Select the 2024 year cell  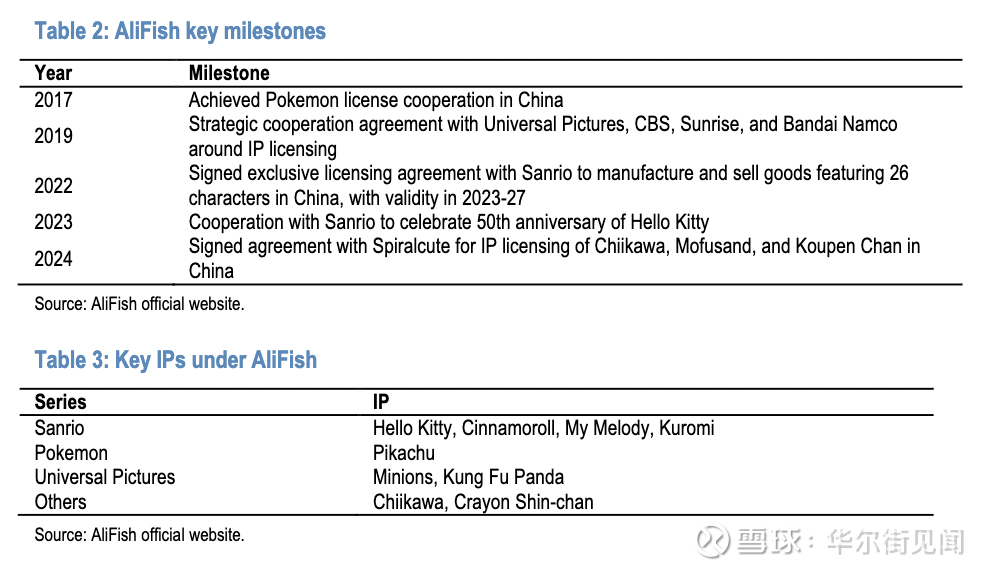coord(53,258)
